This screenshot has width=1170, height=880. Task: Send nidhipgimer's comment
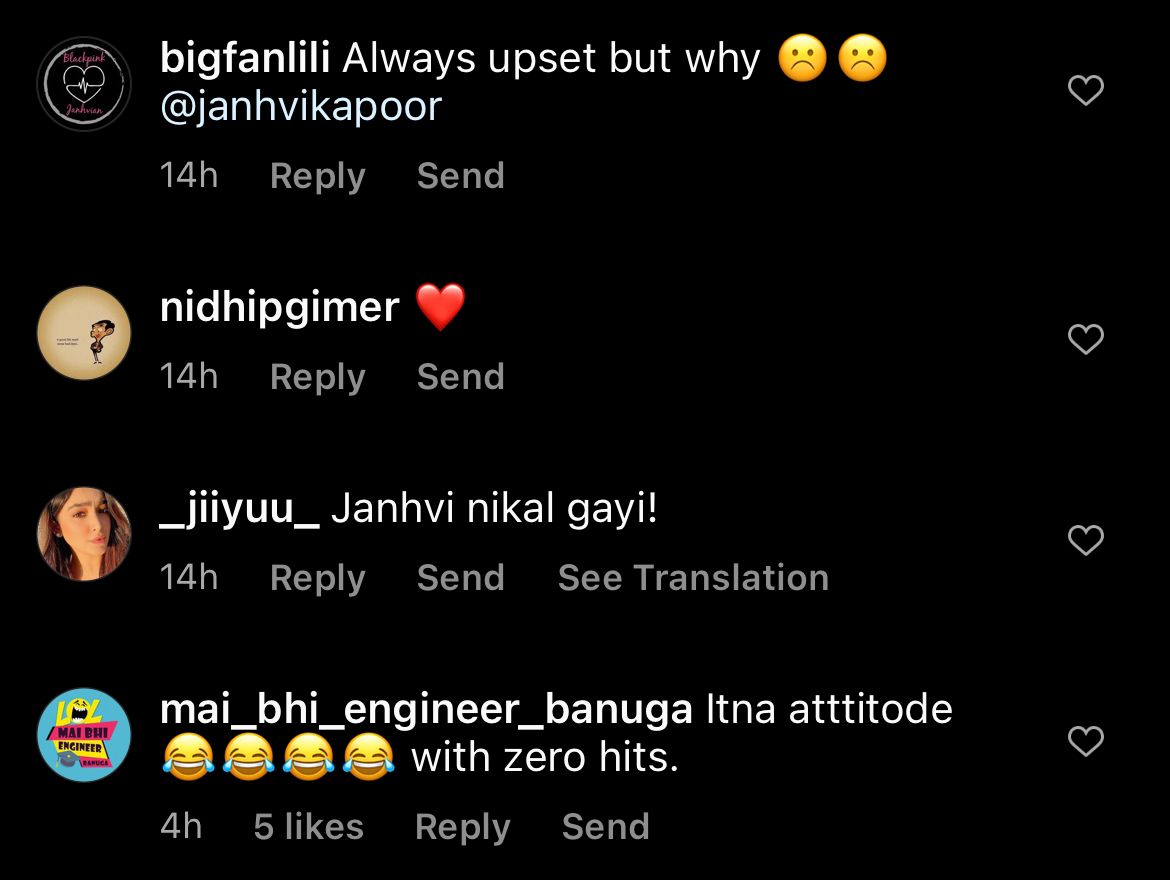point(460,377)
